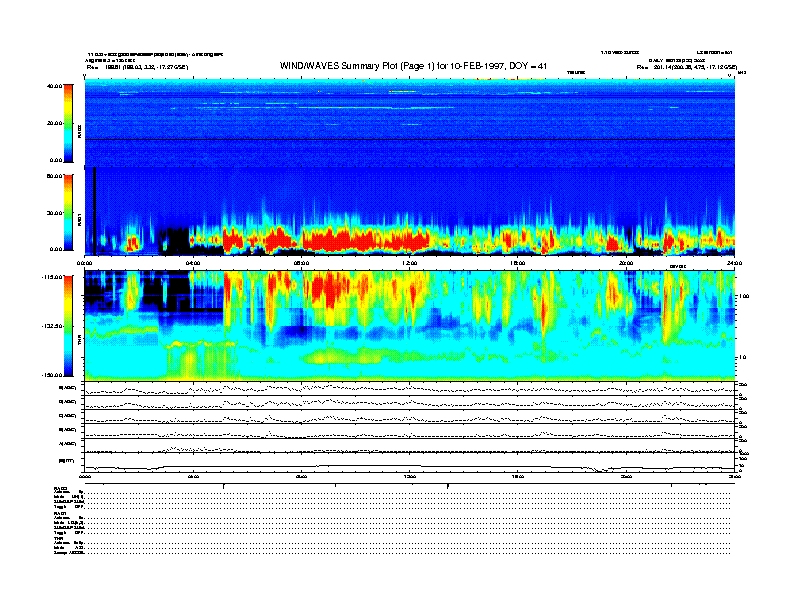Click the bottom-most line plot panel

[x=410, y=462]
